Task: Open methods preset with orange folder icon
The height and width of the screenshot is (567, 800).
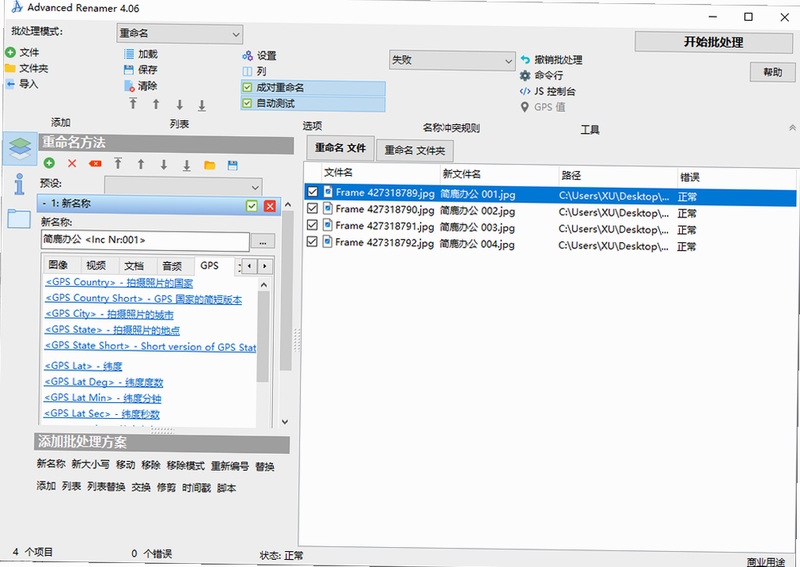Action: click(x=210, y=165)
